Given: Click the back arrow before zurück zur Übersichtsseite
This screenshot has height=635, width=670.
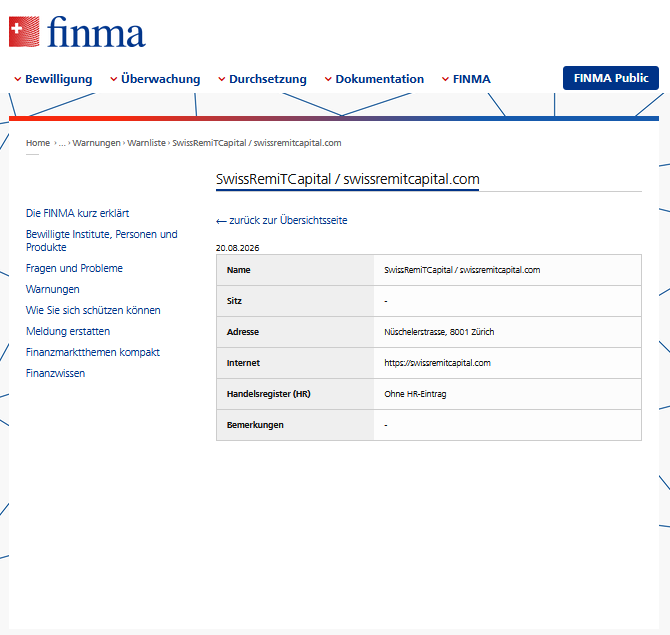Looking at the screenshot, I should [x=221, y=221].
